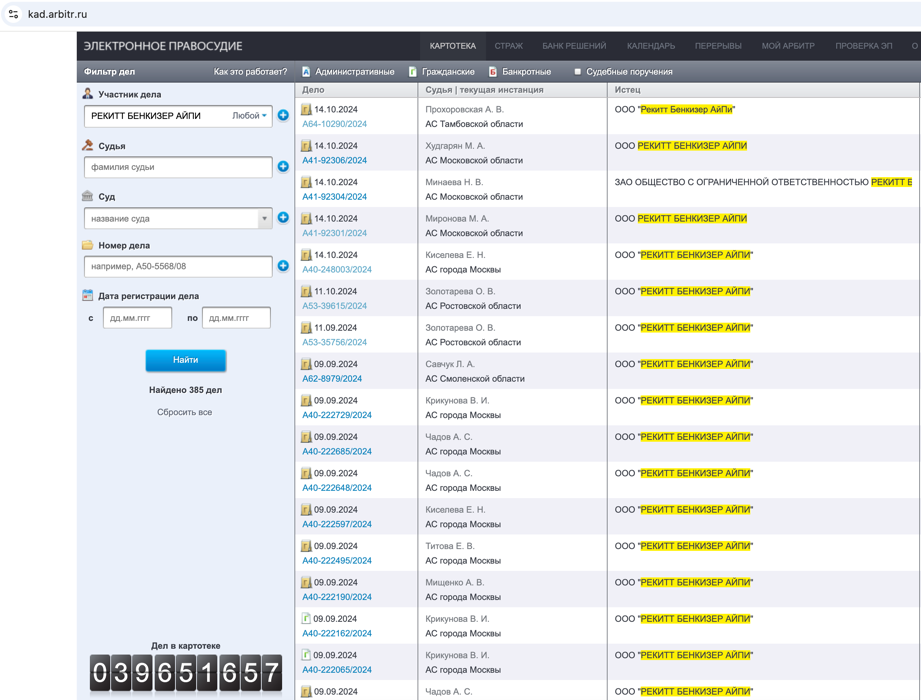Click the start date field

pos(137,318)
